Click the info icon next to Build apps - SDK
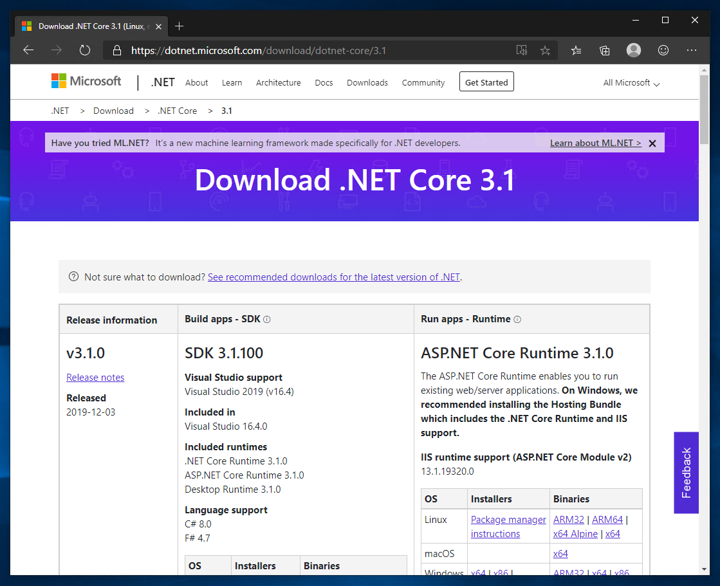Image resolution: width=720 pixels, height=586 pixels. click(267, 320)
